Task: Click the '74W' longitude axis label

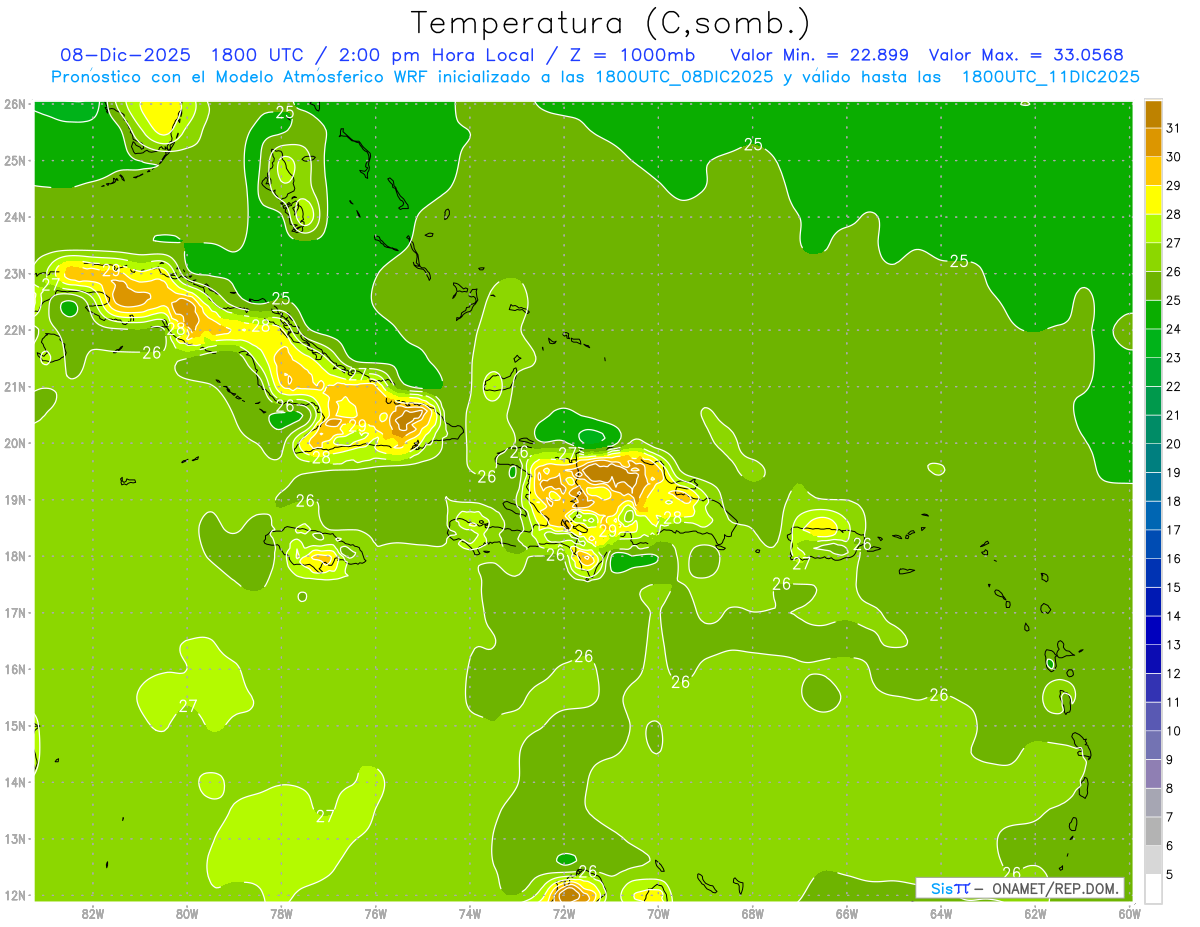Action: point(470,913)
